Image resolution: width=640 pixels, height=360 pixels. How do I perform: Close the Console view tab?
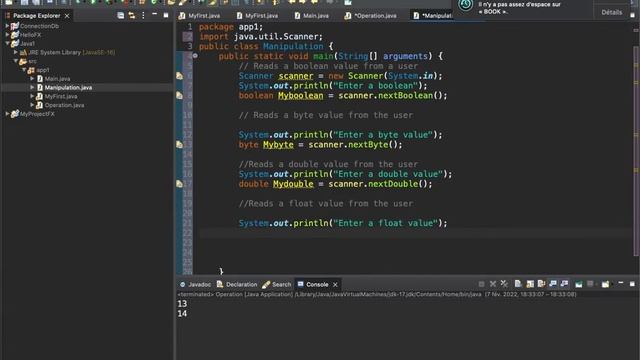click(x=335, y=284)
